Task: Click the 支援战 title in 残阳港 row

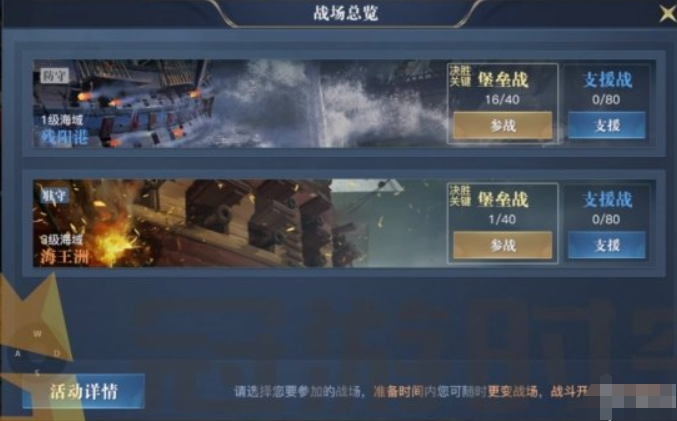Action: tap(607, 79)
